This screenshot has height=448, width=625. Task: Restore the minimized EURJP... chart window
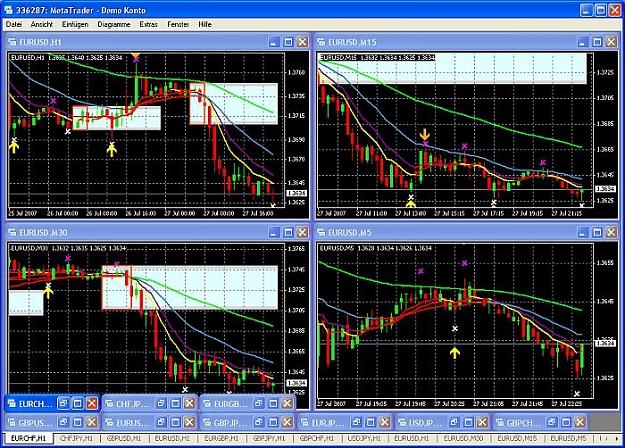click(x=356, y=422)
